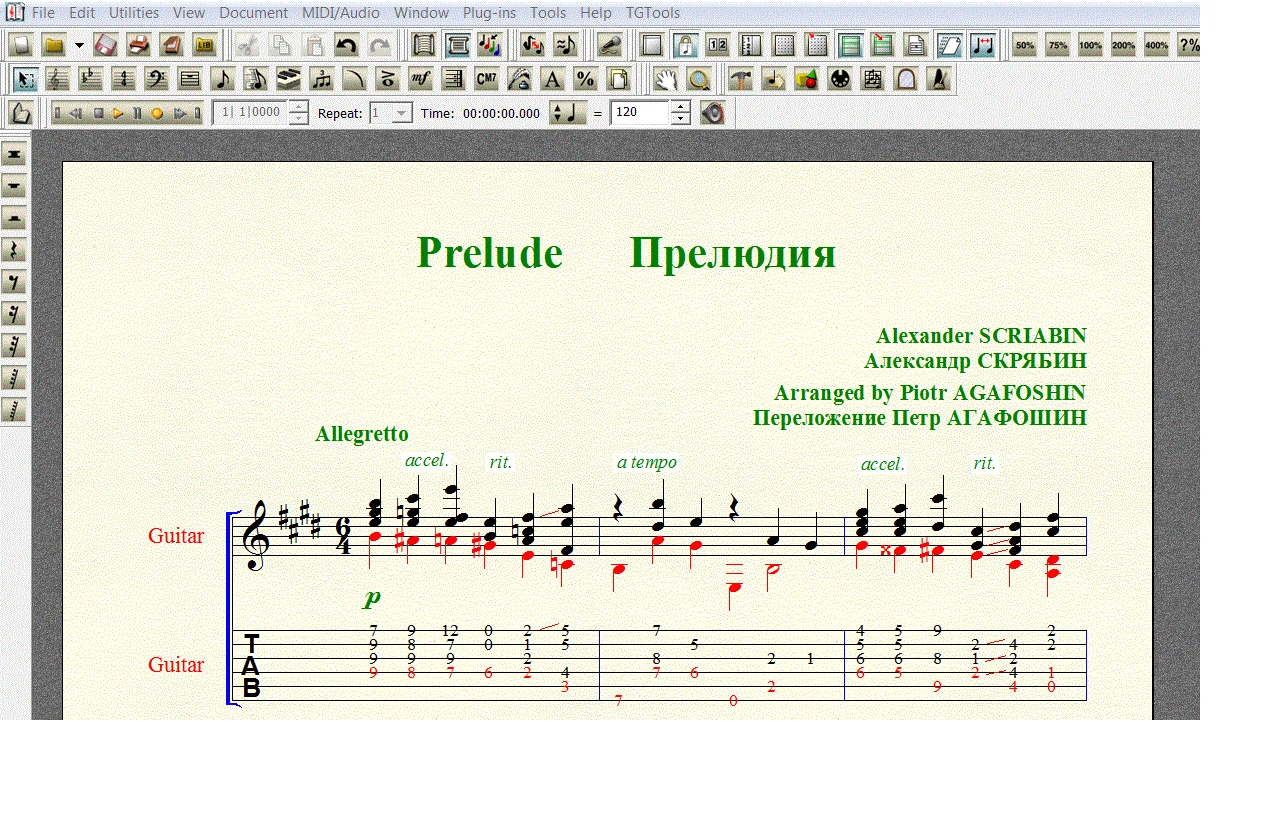This screenshot has height=817, width=1274.
Task: Toggle the microphone audio tool
Action: coord(608,45)
